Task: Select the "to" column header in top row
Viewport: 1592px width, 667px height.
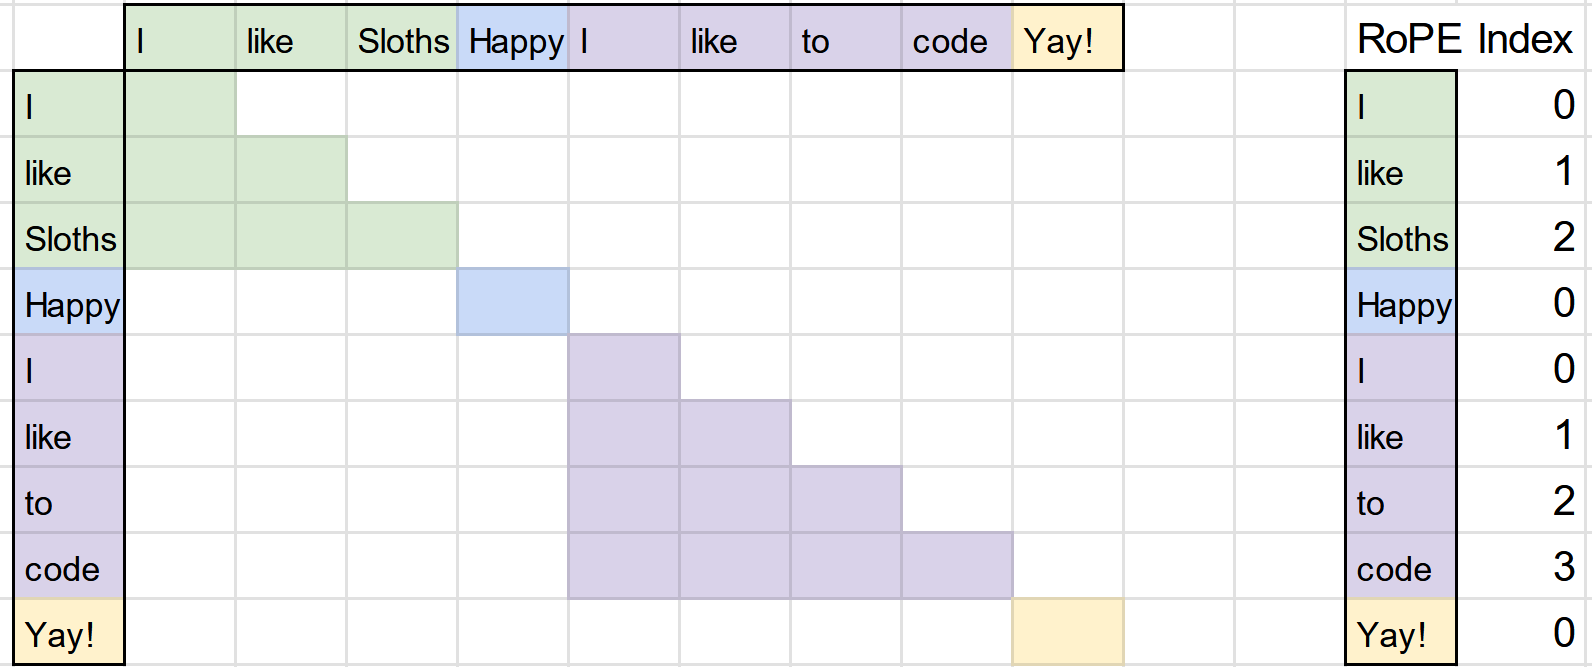Action: click(845, 40)
